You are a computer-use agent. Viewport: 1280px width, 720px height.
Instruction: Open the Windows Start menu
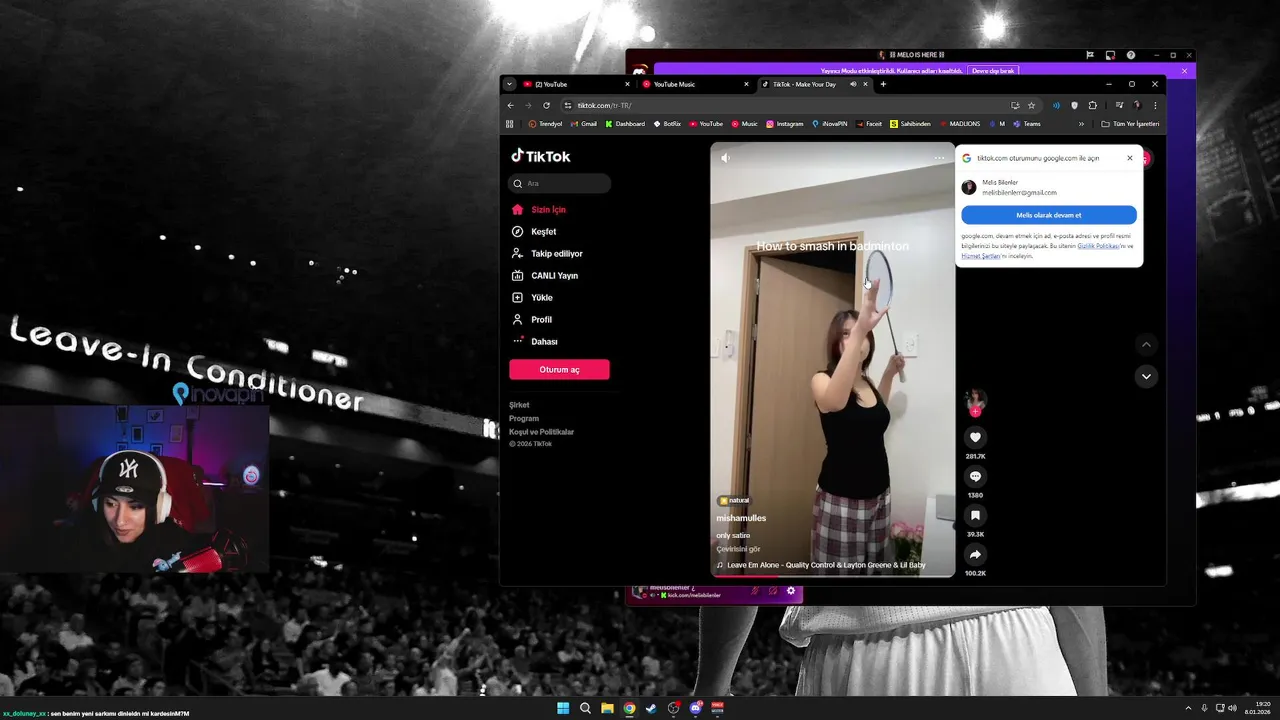[563, 708]
